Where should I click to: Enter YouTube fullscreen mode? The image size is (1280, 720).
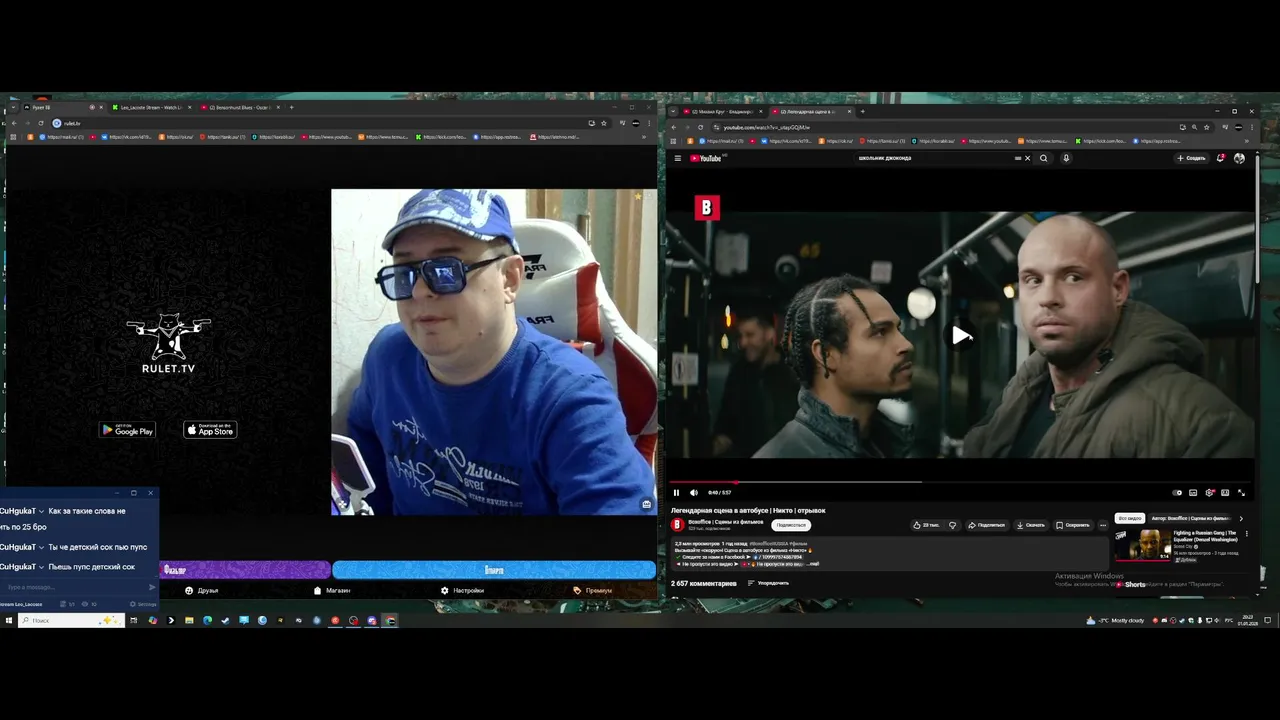[x=1241, y=492]
